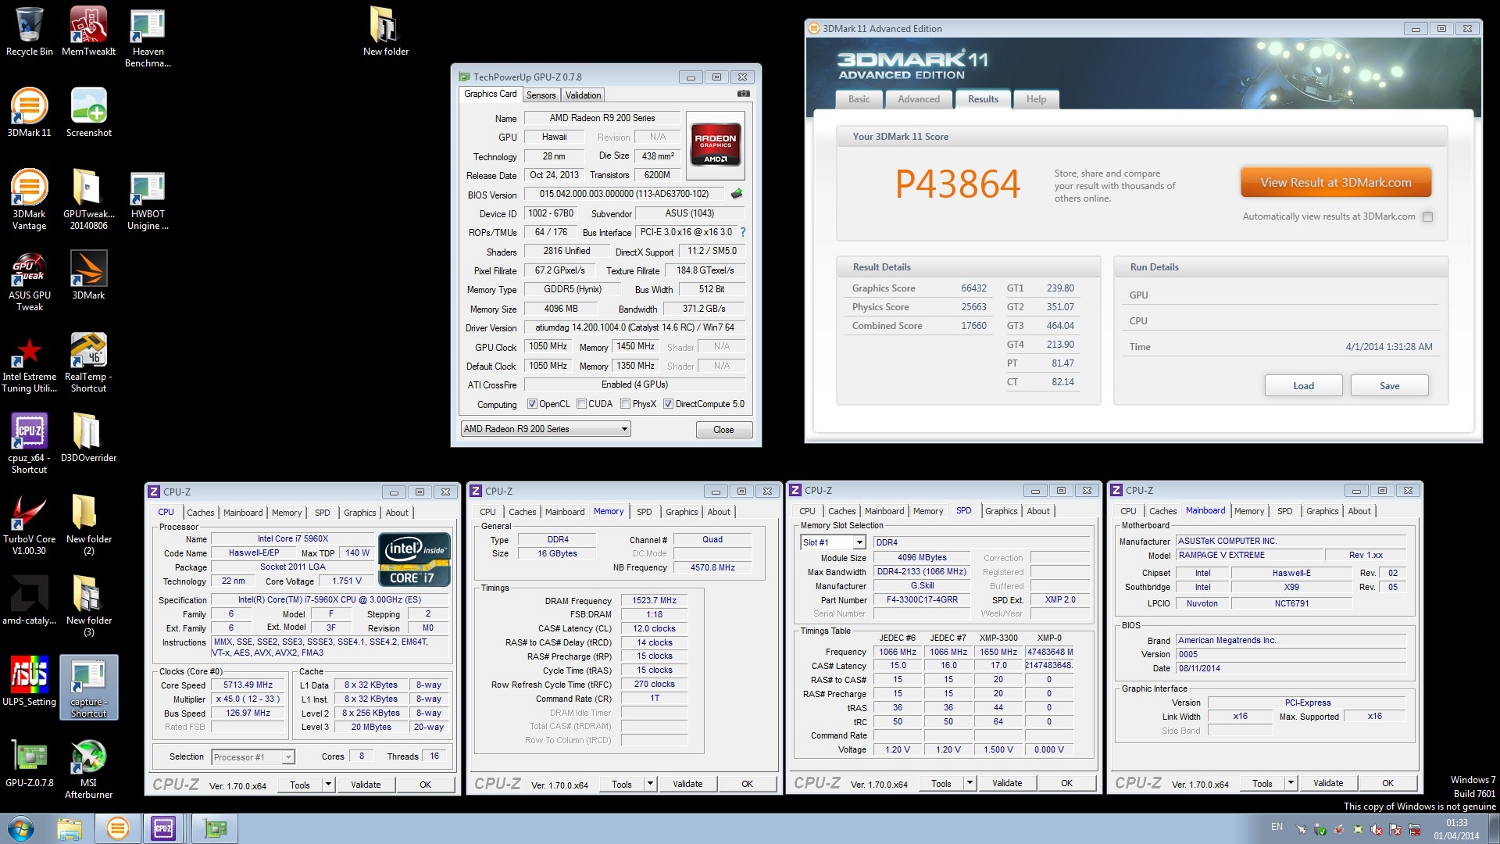Click the GPU-Z BIOS save chip icon
The height and width of the screenshot is (844, 1500).
[x=737, y=194]
